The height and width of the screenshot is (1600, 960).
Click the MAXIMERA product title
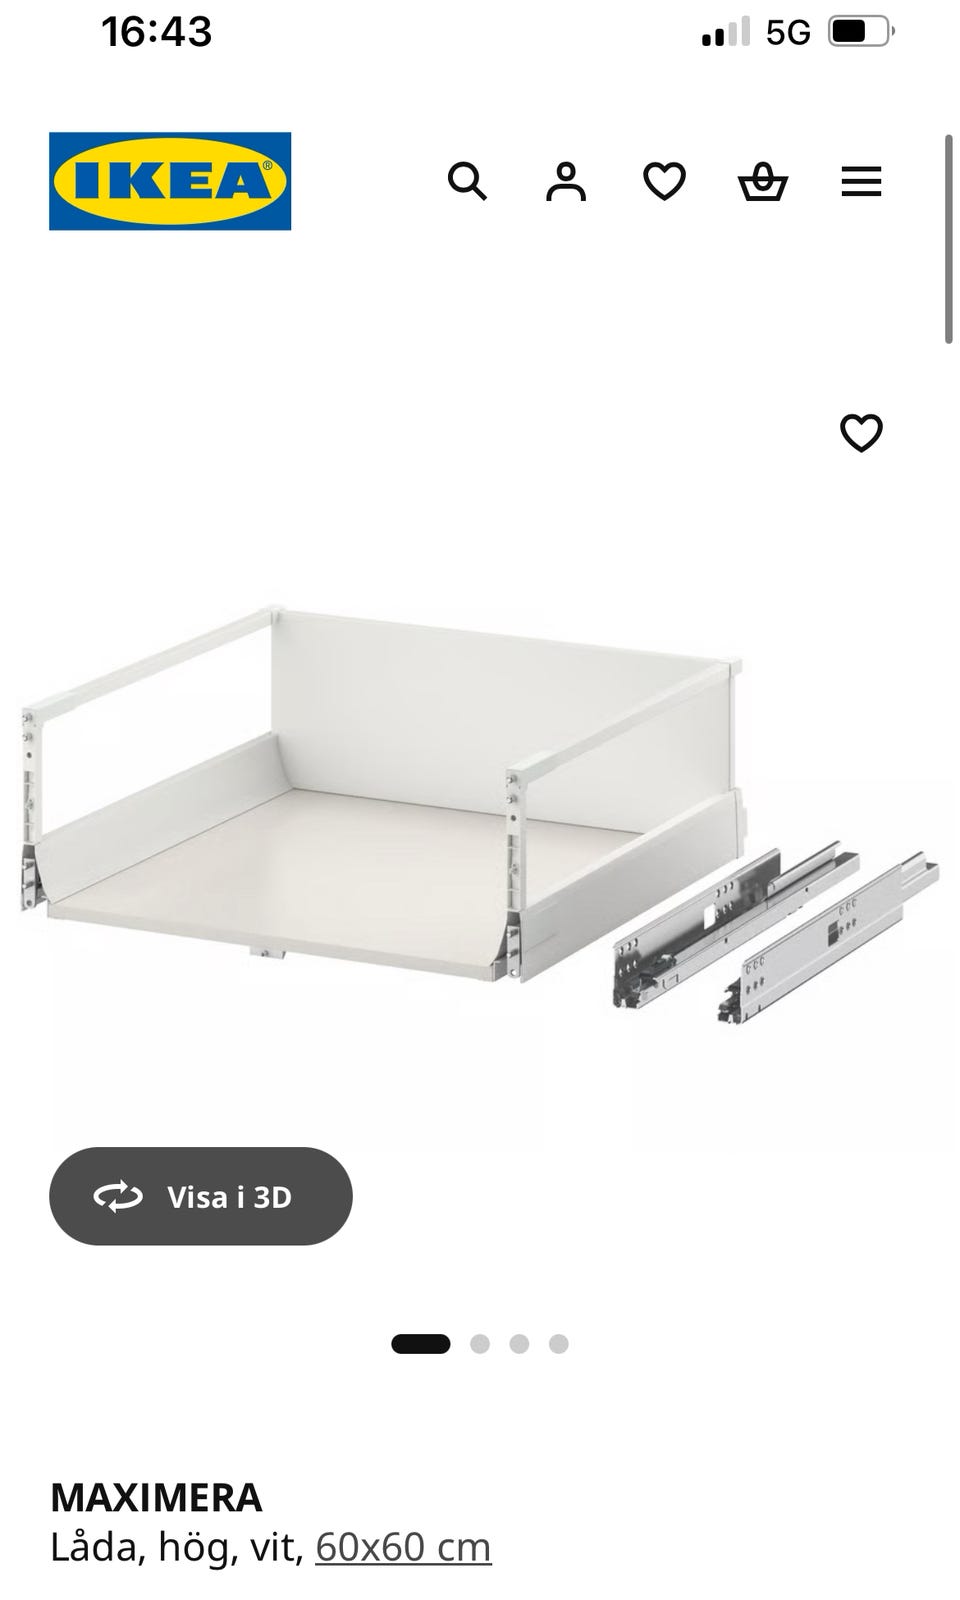point(156,1498)
